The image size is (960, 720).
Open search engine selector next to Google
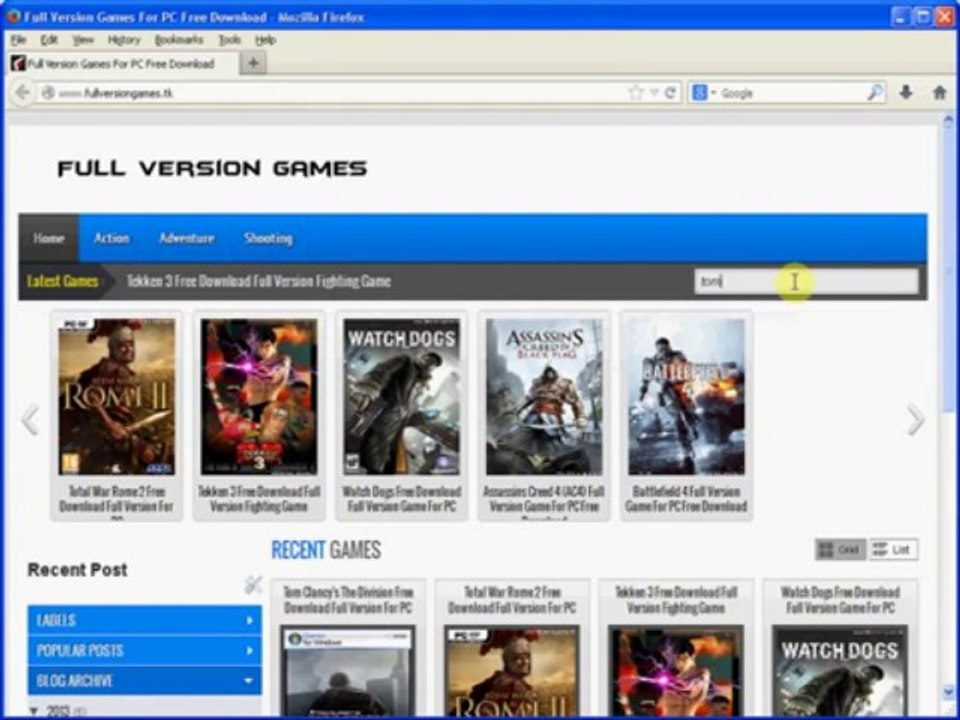[x=703, y=92]
